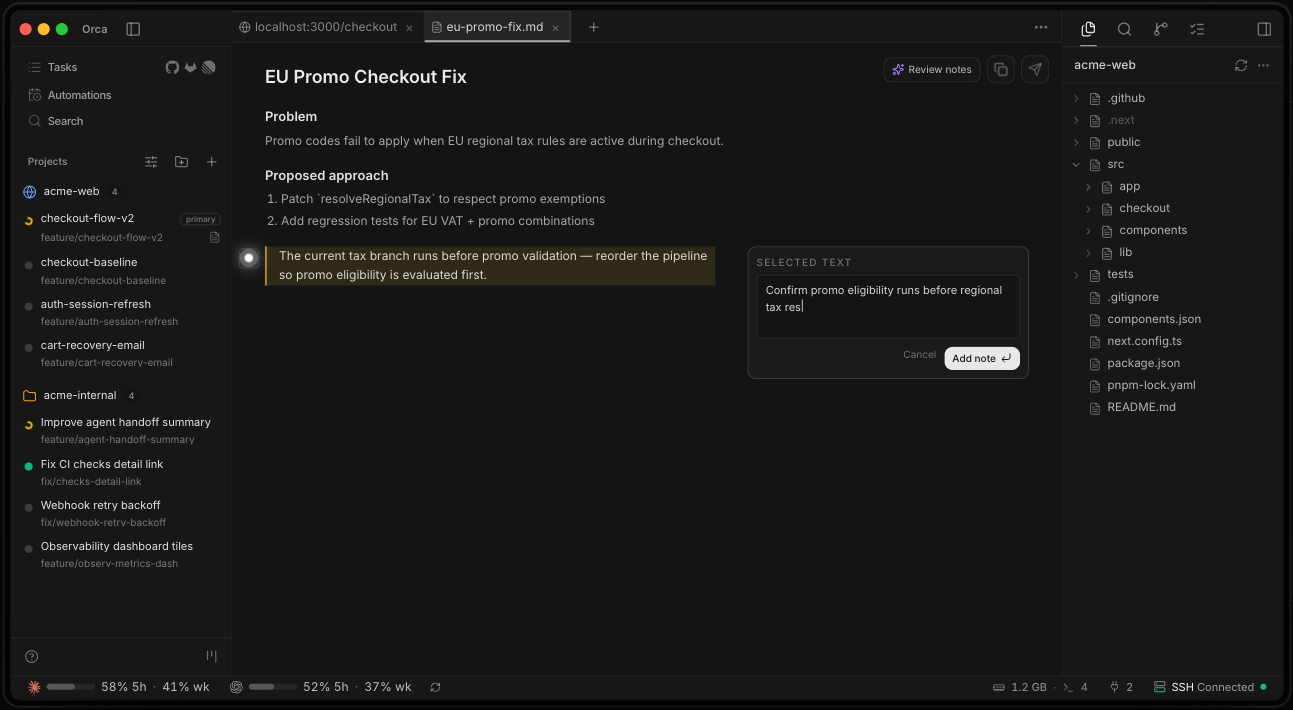The height and width of the screenshot is (710, 1293).
Task: Close the eu-promo-fix.md tab
Action: [558, 28]
